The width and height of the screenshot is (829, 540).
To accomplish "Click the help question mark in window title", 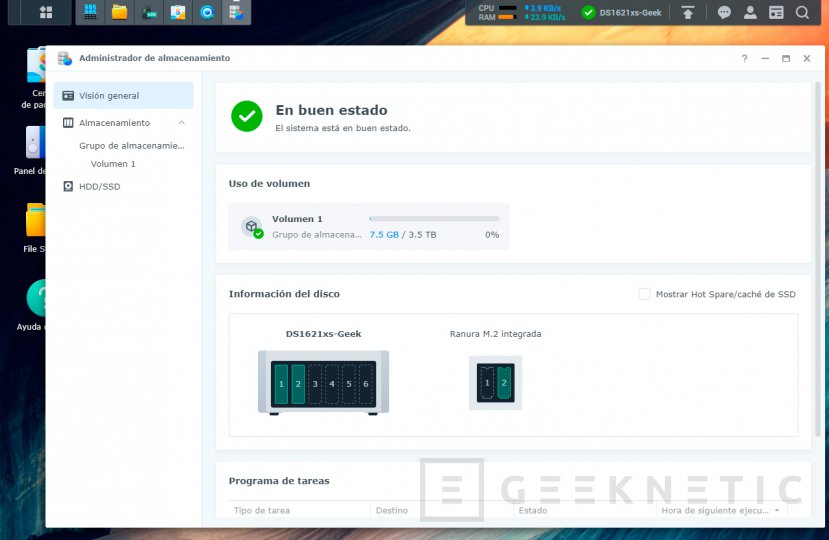I will click(x=744, y=59).
